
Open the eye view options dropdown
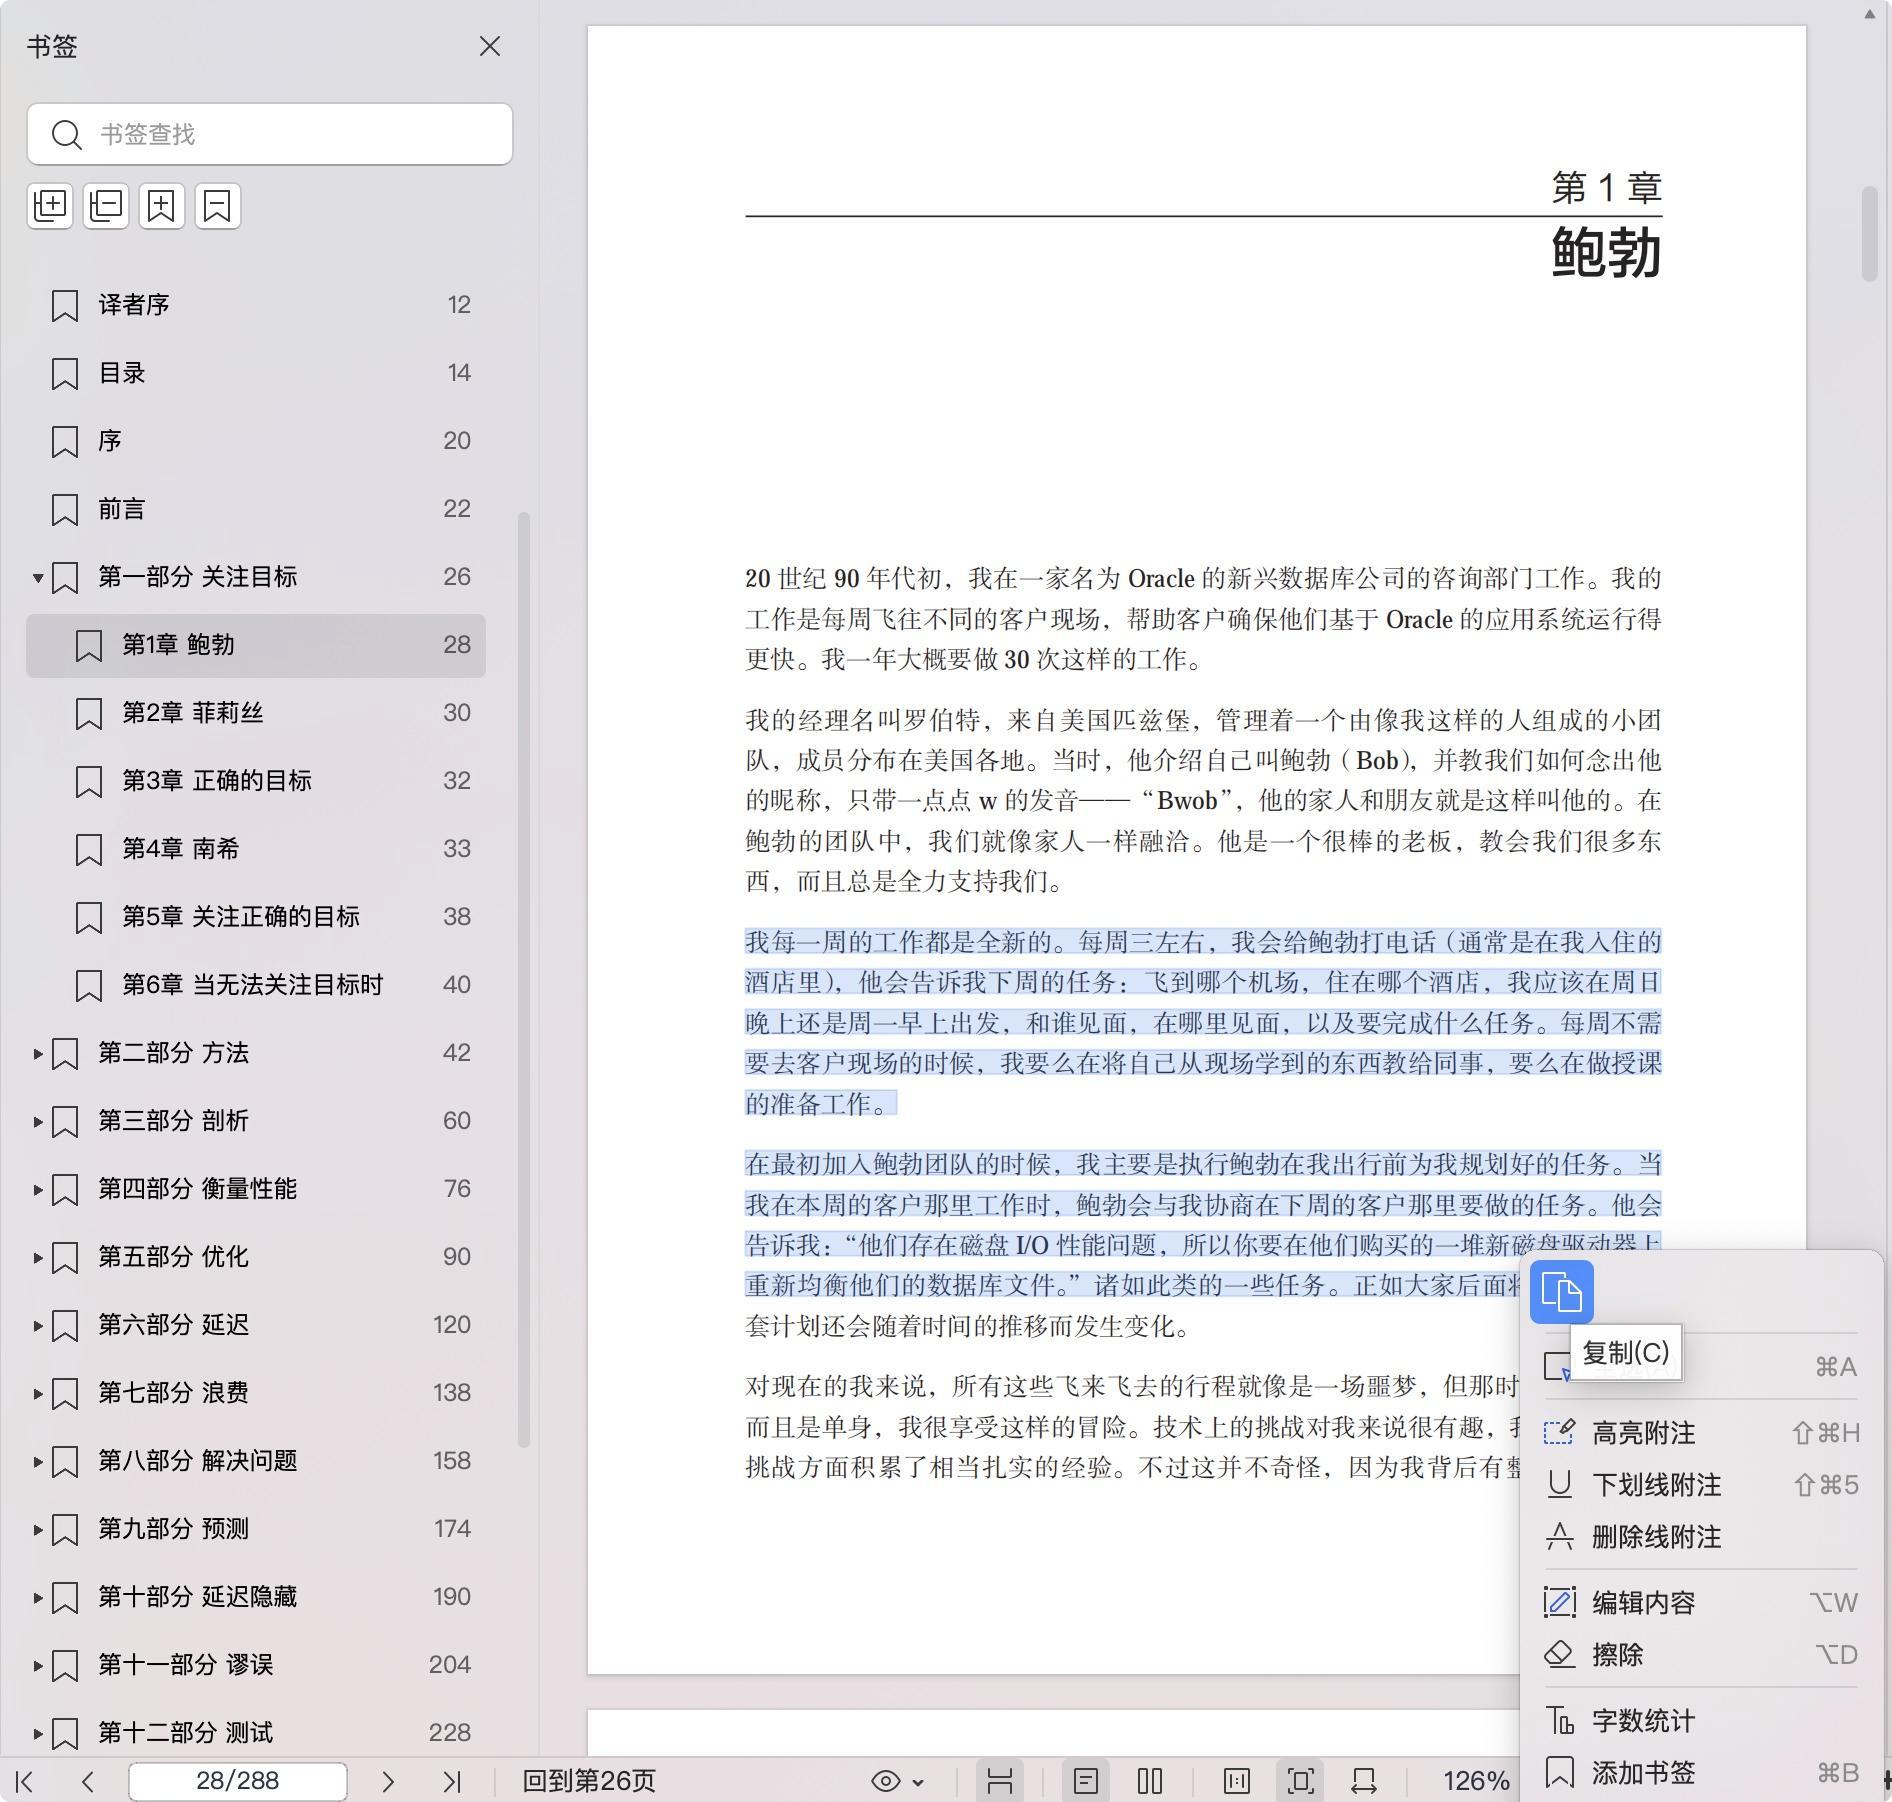tap(897, 1781)
